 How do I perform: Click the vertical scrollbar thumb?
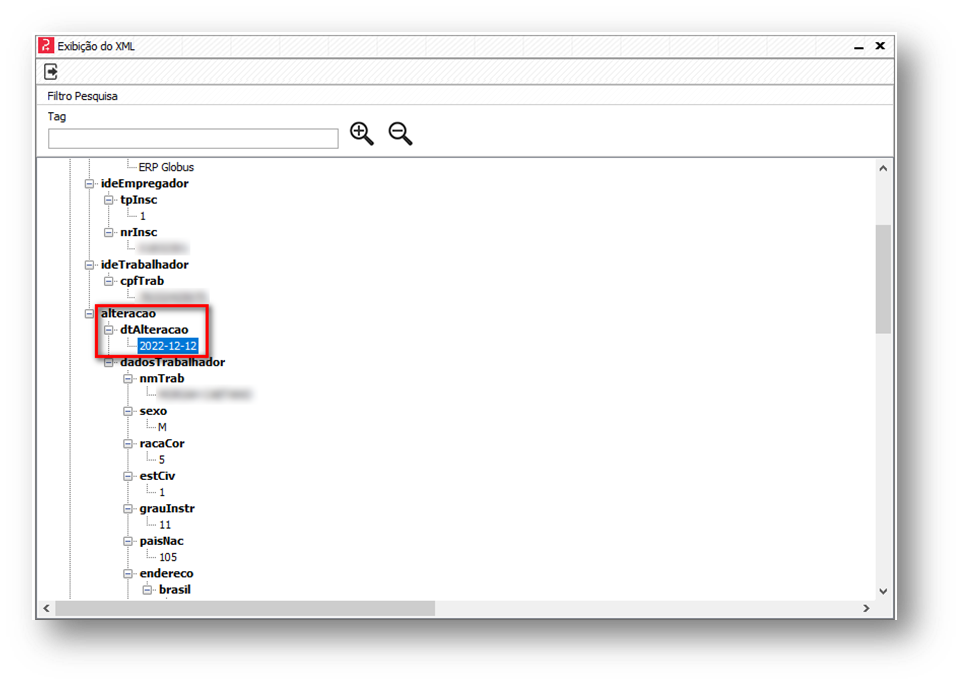(x=883, y=279)
